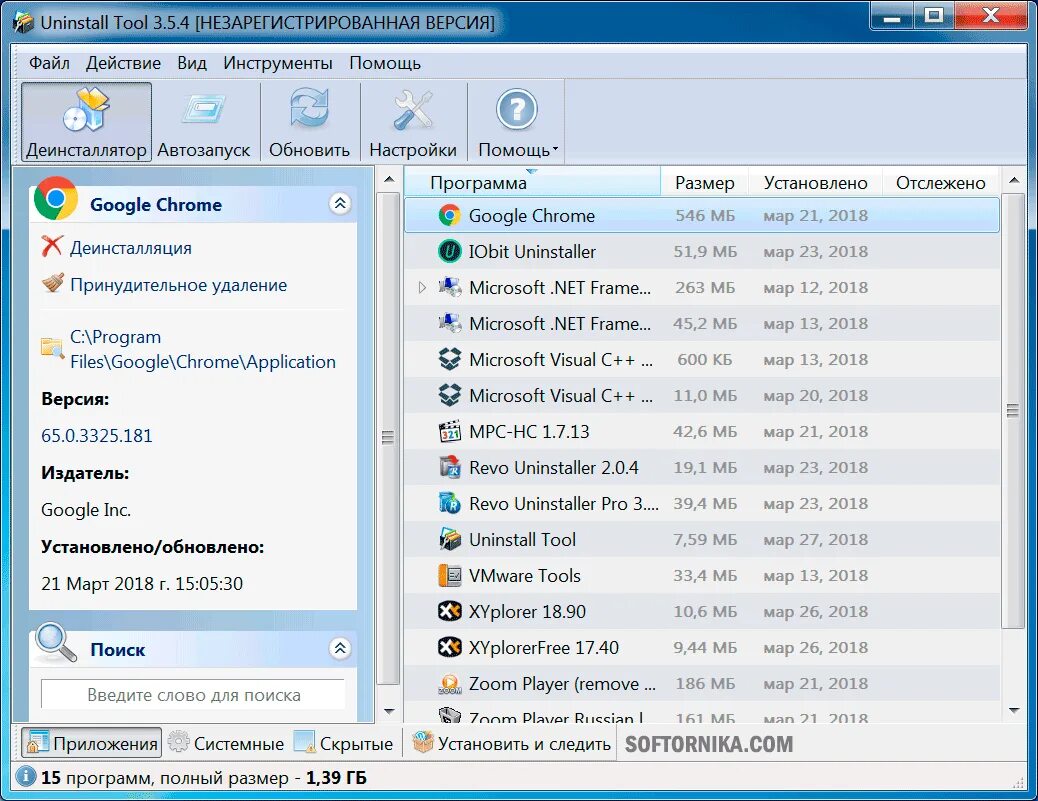Click the Revo Uninstaller 2.0.4 icon
This screenshot has height=801, width=1038.
(449, 467)
